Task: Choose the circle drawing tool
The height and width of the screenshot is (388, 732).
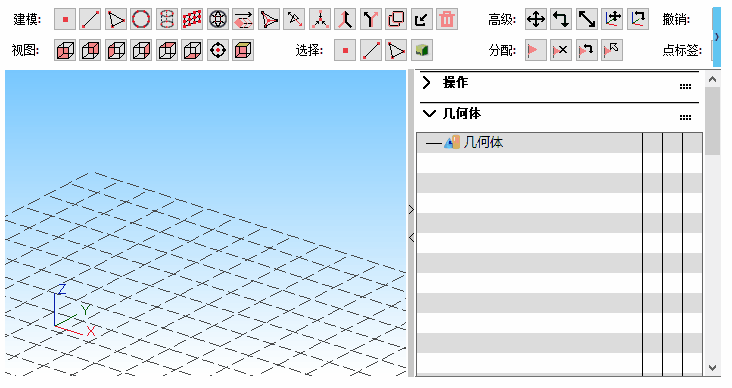Action: click(x=141, y=20)
